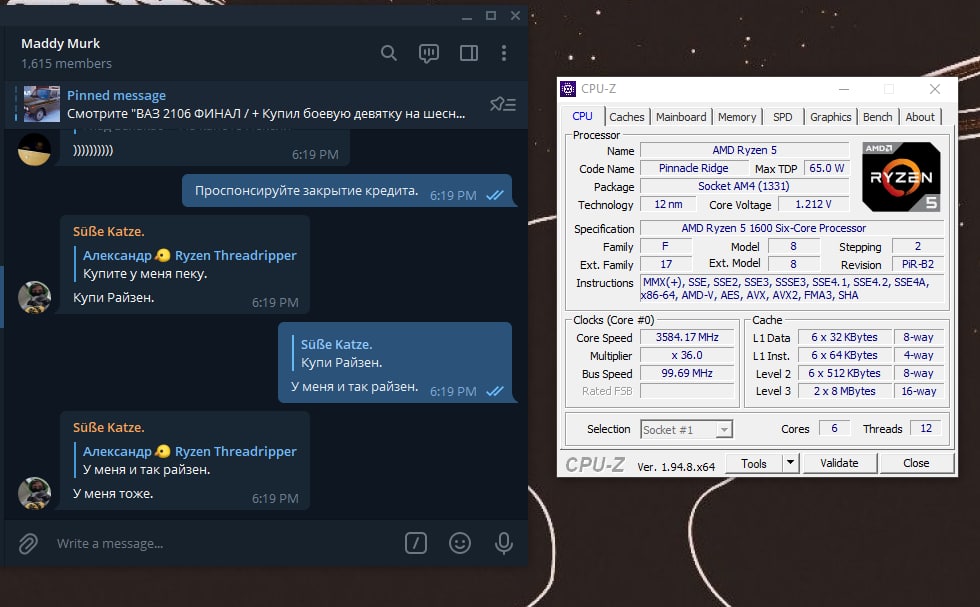Click the '99.69 MHz' Bus Speed value
Screen dimensions: 980x607
coord(687,373)
